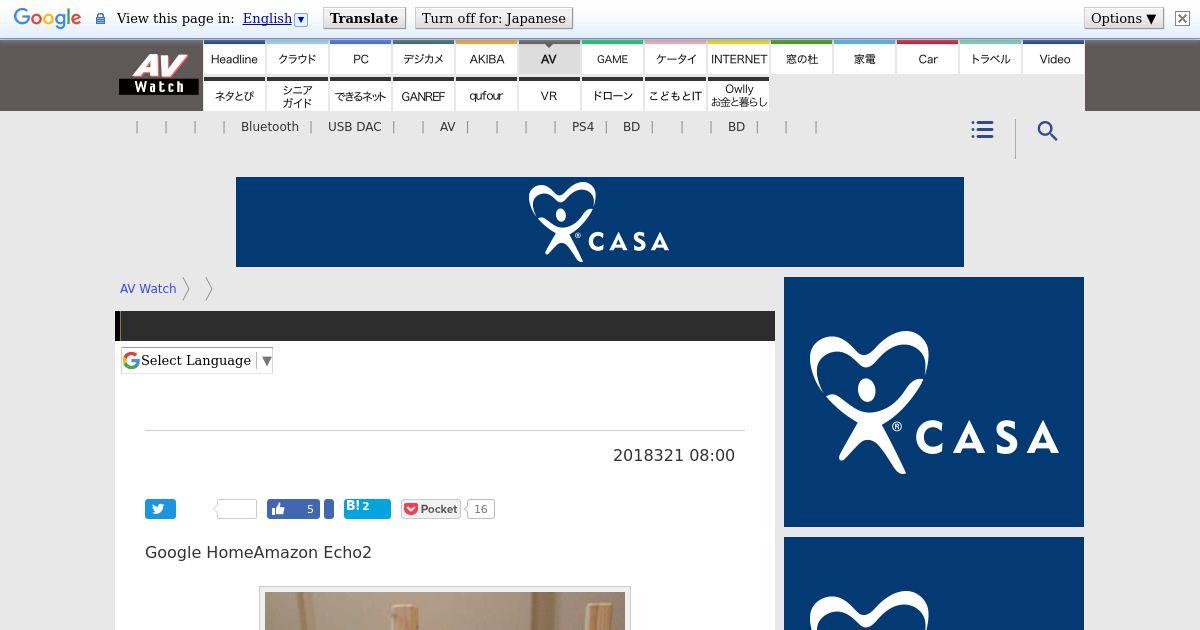1200x630 pixels.
Task: Open the こどもとIT tab
Action: (676, 94)
